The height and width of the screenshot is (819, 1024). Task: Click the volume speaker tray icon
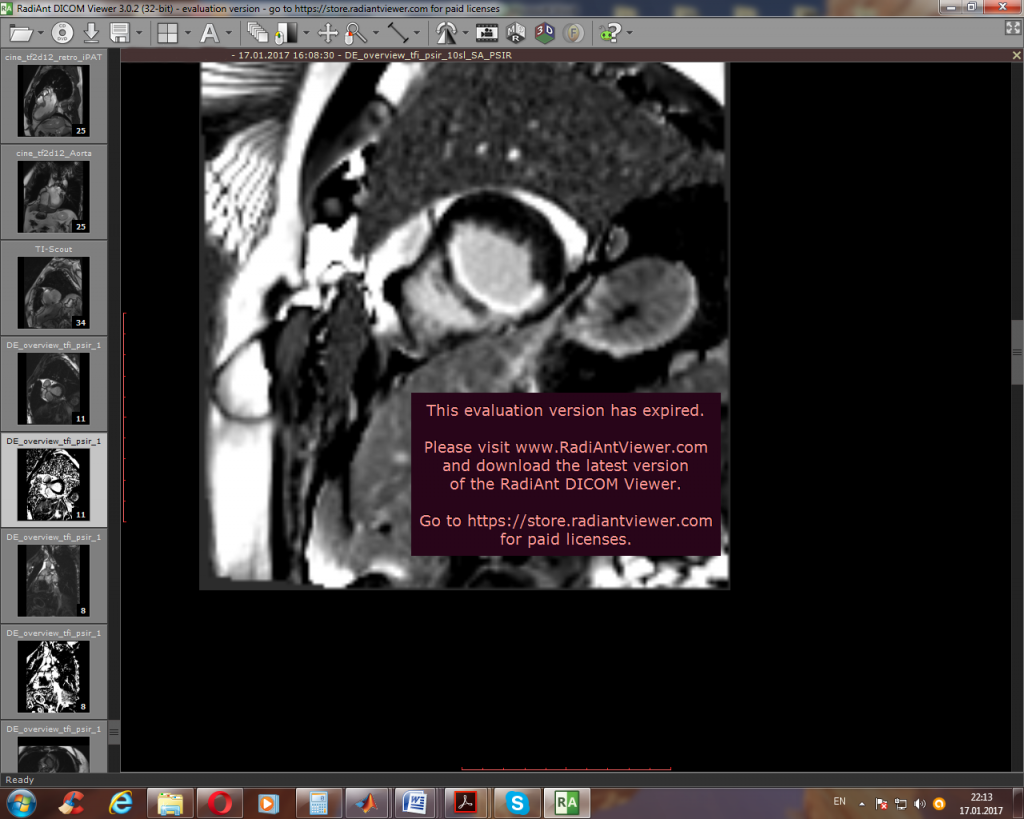[x=920, y=804]
